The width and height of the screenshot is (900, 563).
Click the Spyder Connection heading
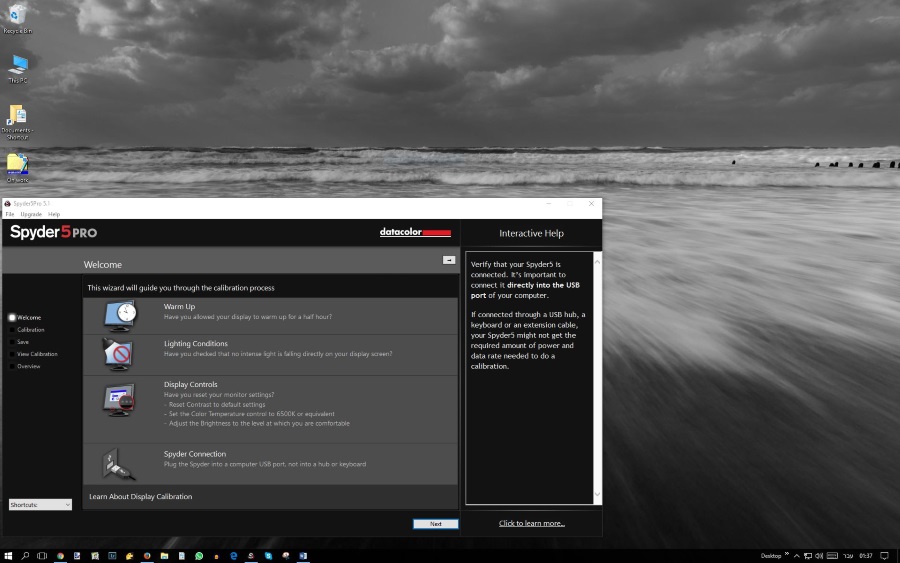click(x=195, y=454)
